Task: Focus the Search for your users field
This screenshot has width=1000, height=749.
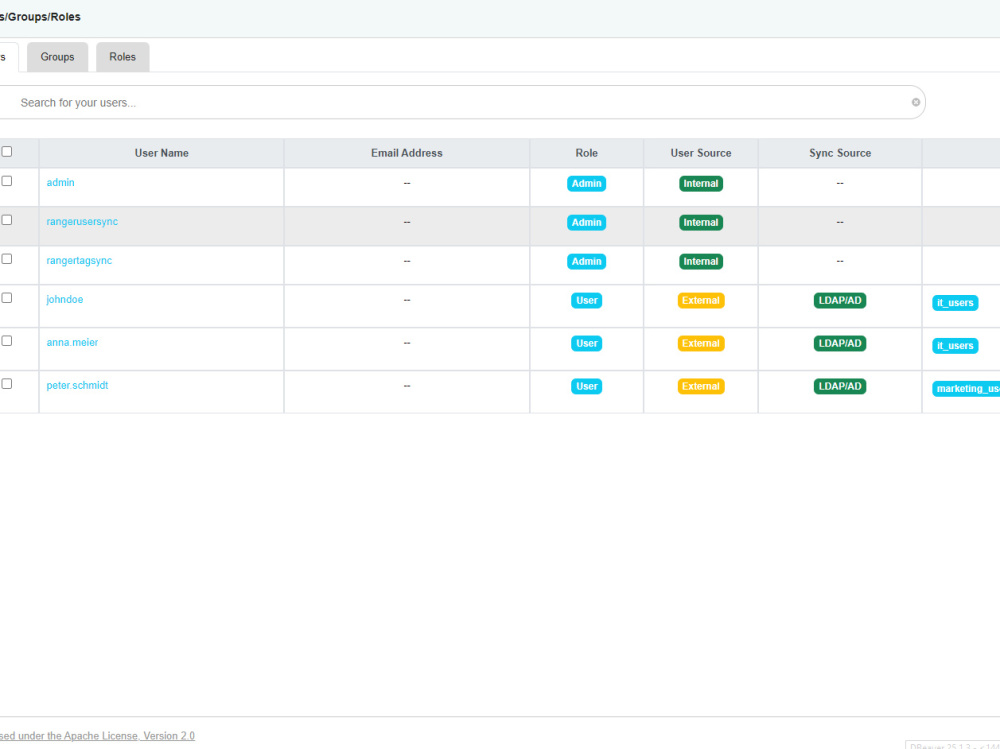Action: click(x=461, y=102)
